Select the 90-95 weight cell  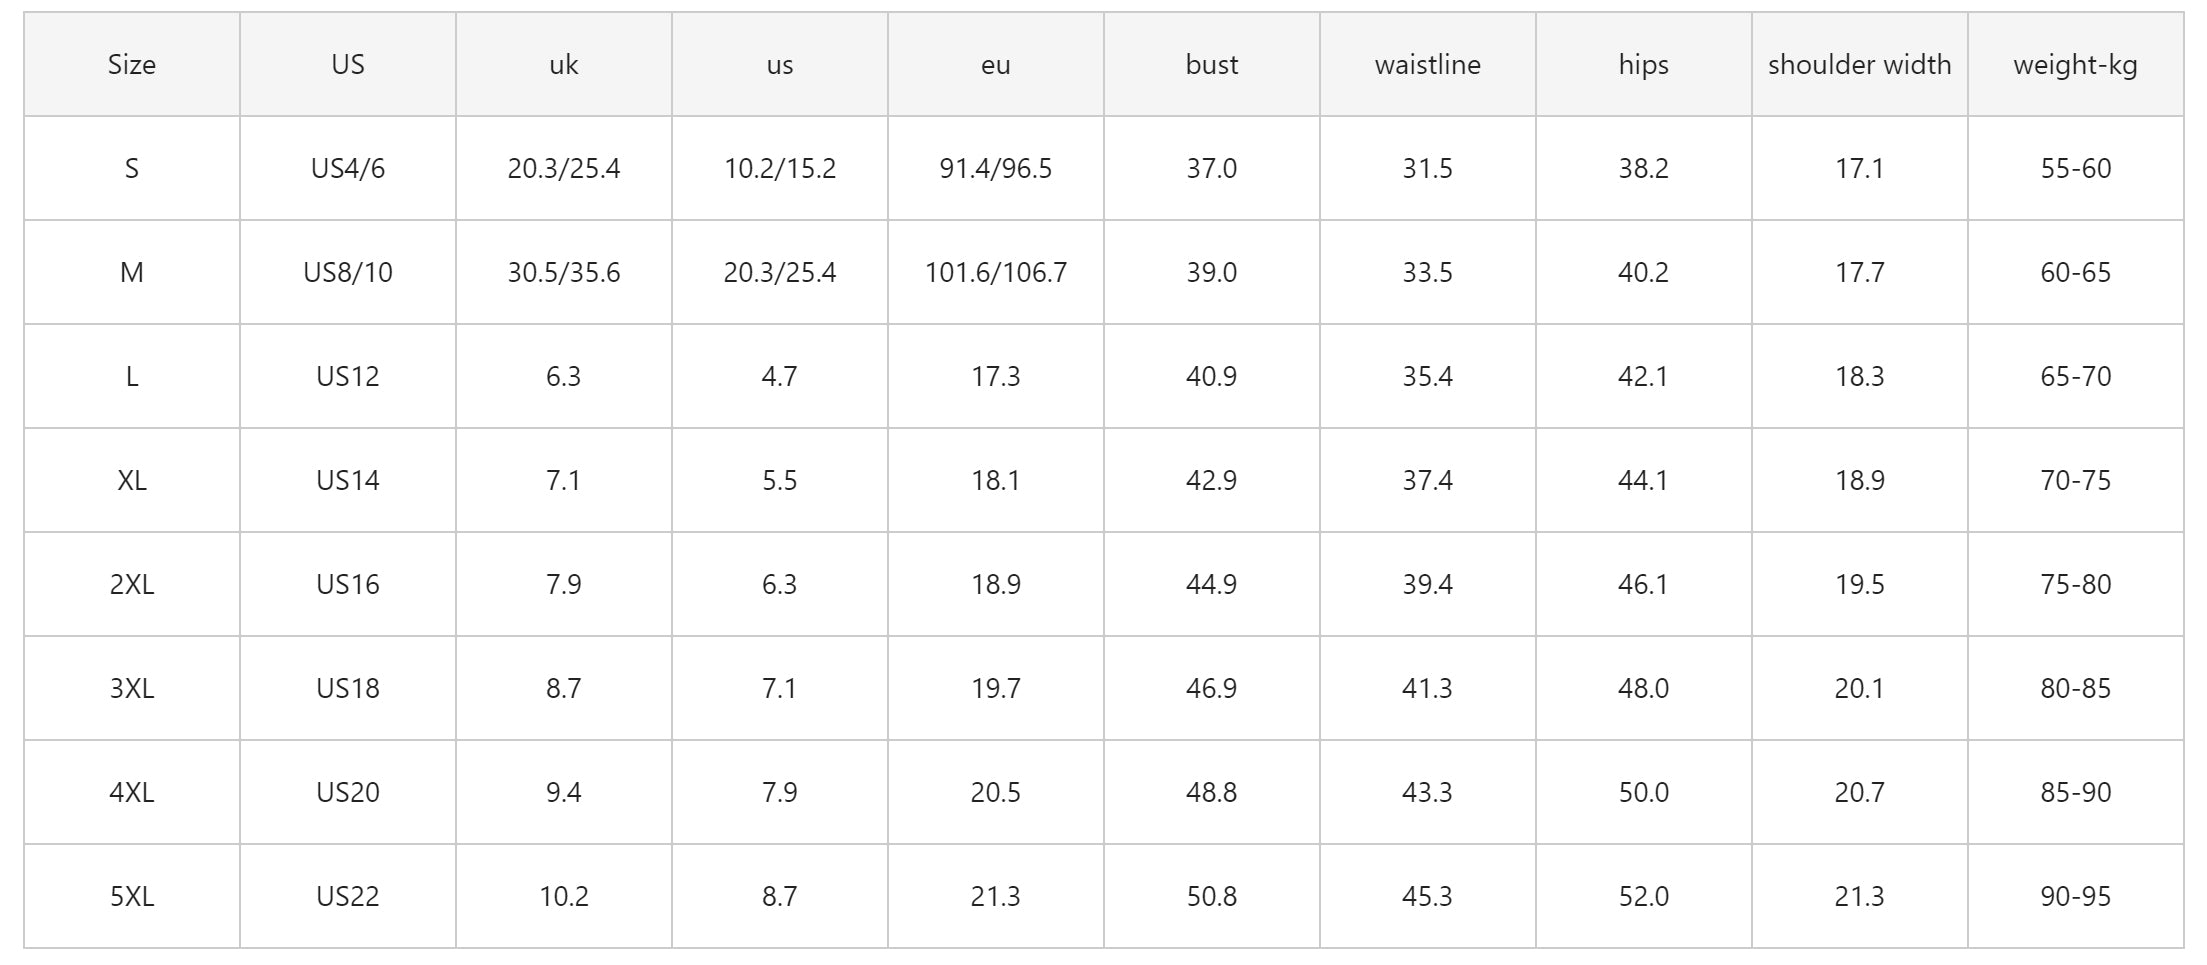(2075, 897)
